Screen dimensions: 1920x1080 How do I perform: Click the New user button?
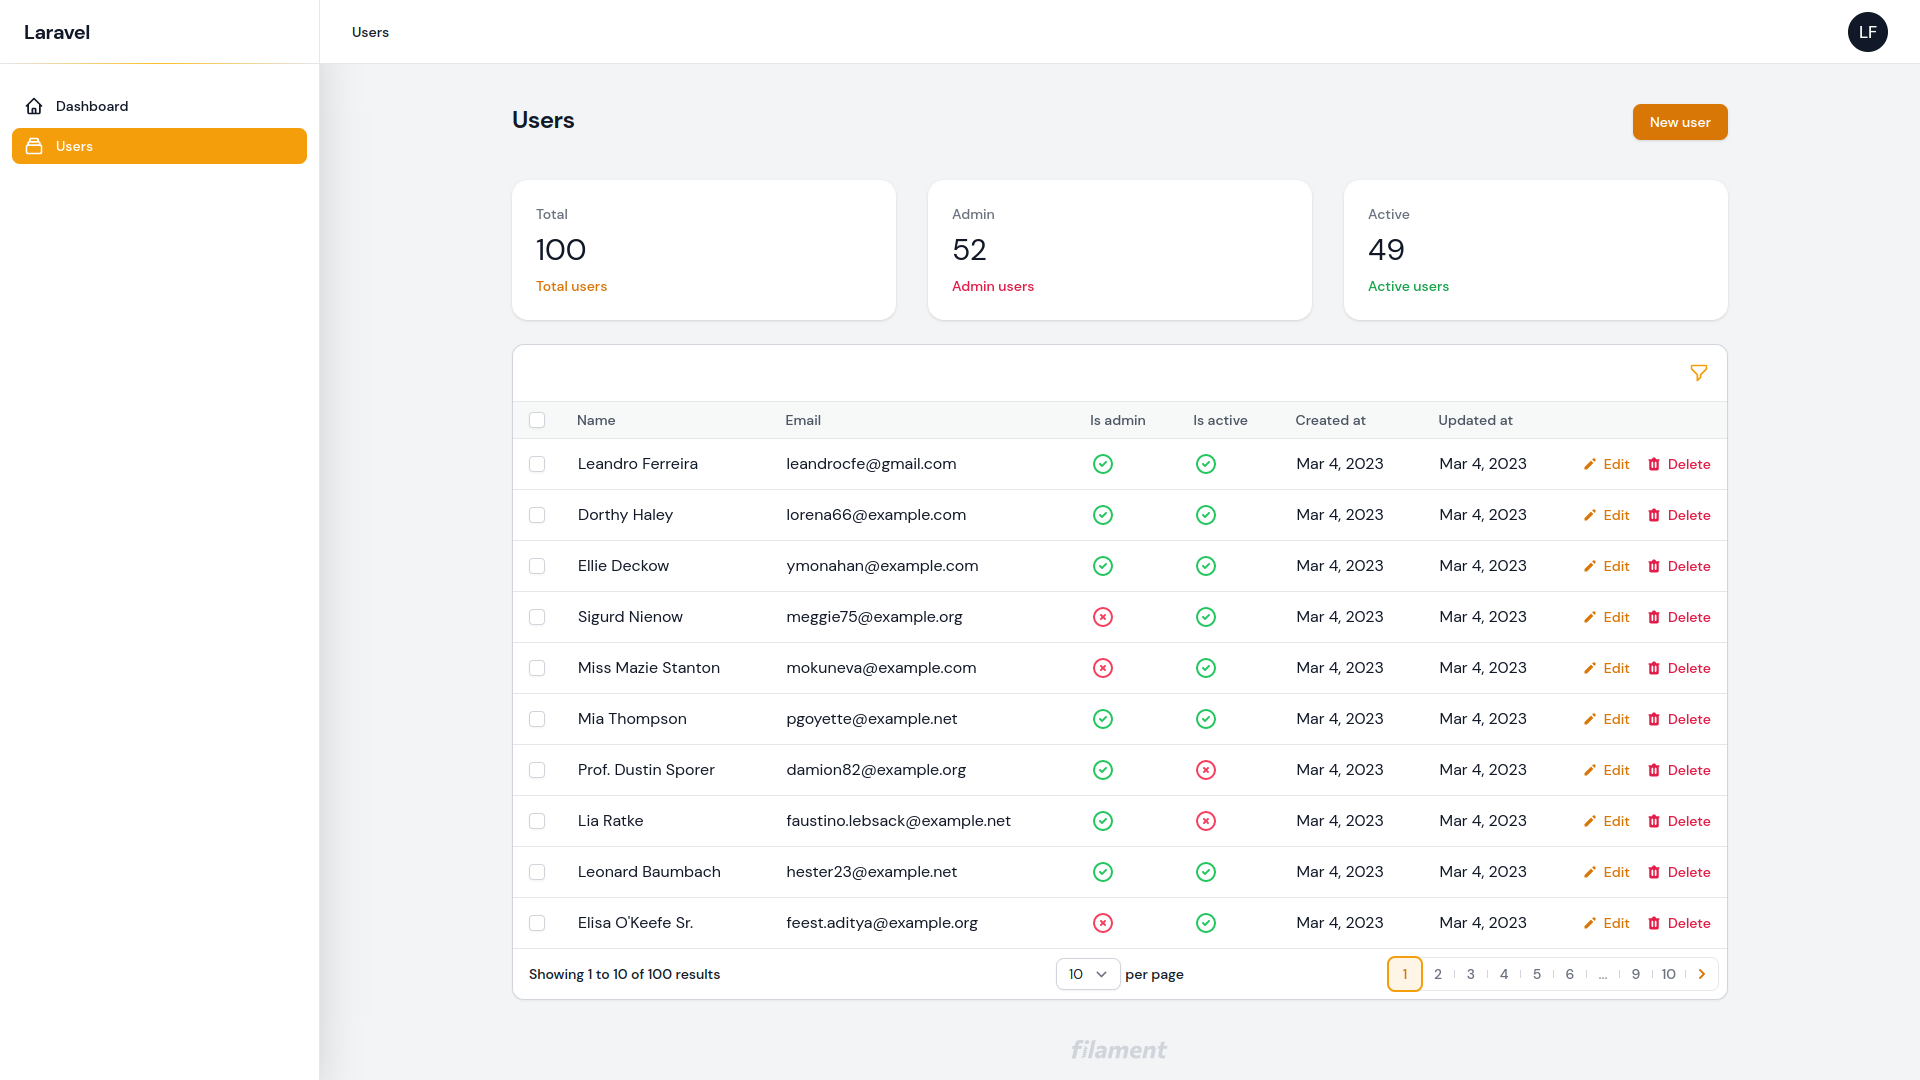click(x=1679, y=121)
